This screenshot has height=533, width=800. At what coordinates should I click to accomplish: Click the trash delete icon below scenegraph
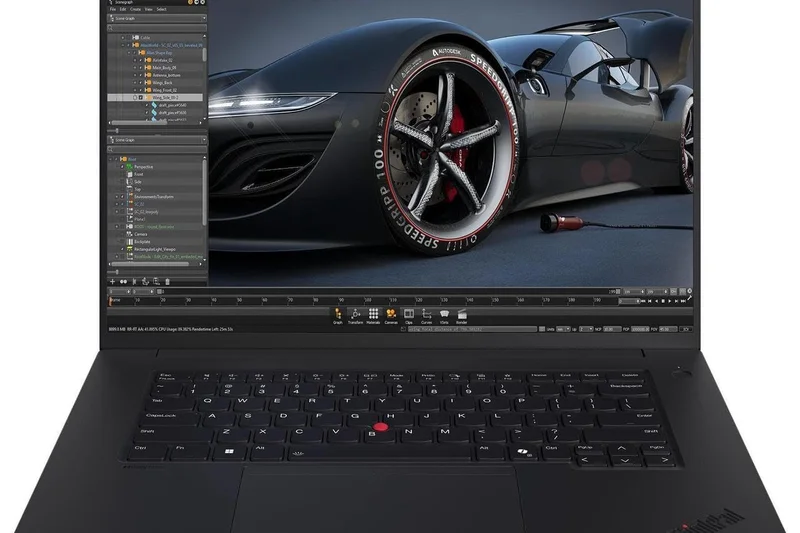coord(167,282)
